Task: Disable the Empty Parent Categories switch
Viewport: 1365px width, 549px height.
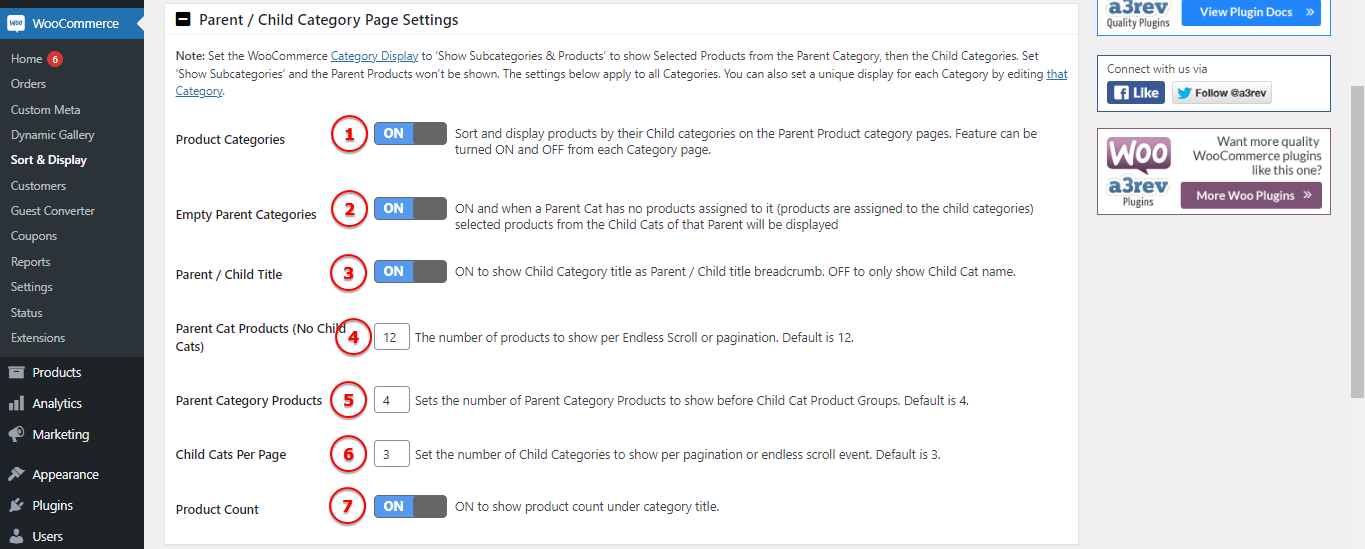Action: coord(410,209)
